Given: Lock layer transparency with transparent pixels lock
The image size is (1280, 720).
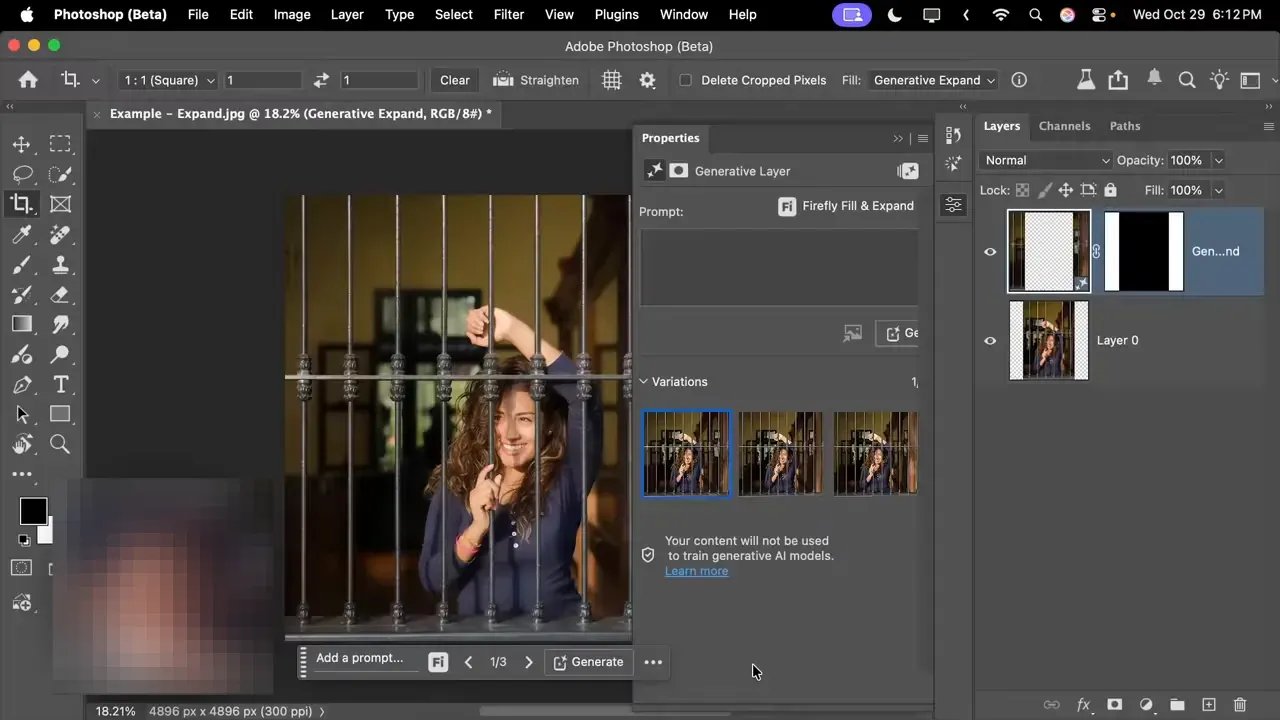Looking at the screenshot, I should [1021, 190].
